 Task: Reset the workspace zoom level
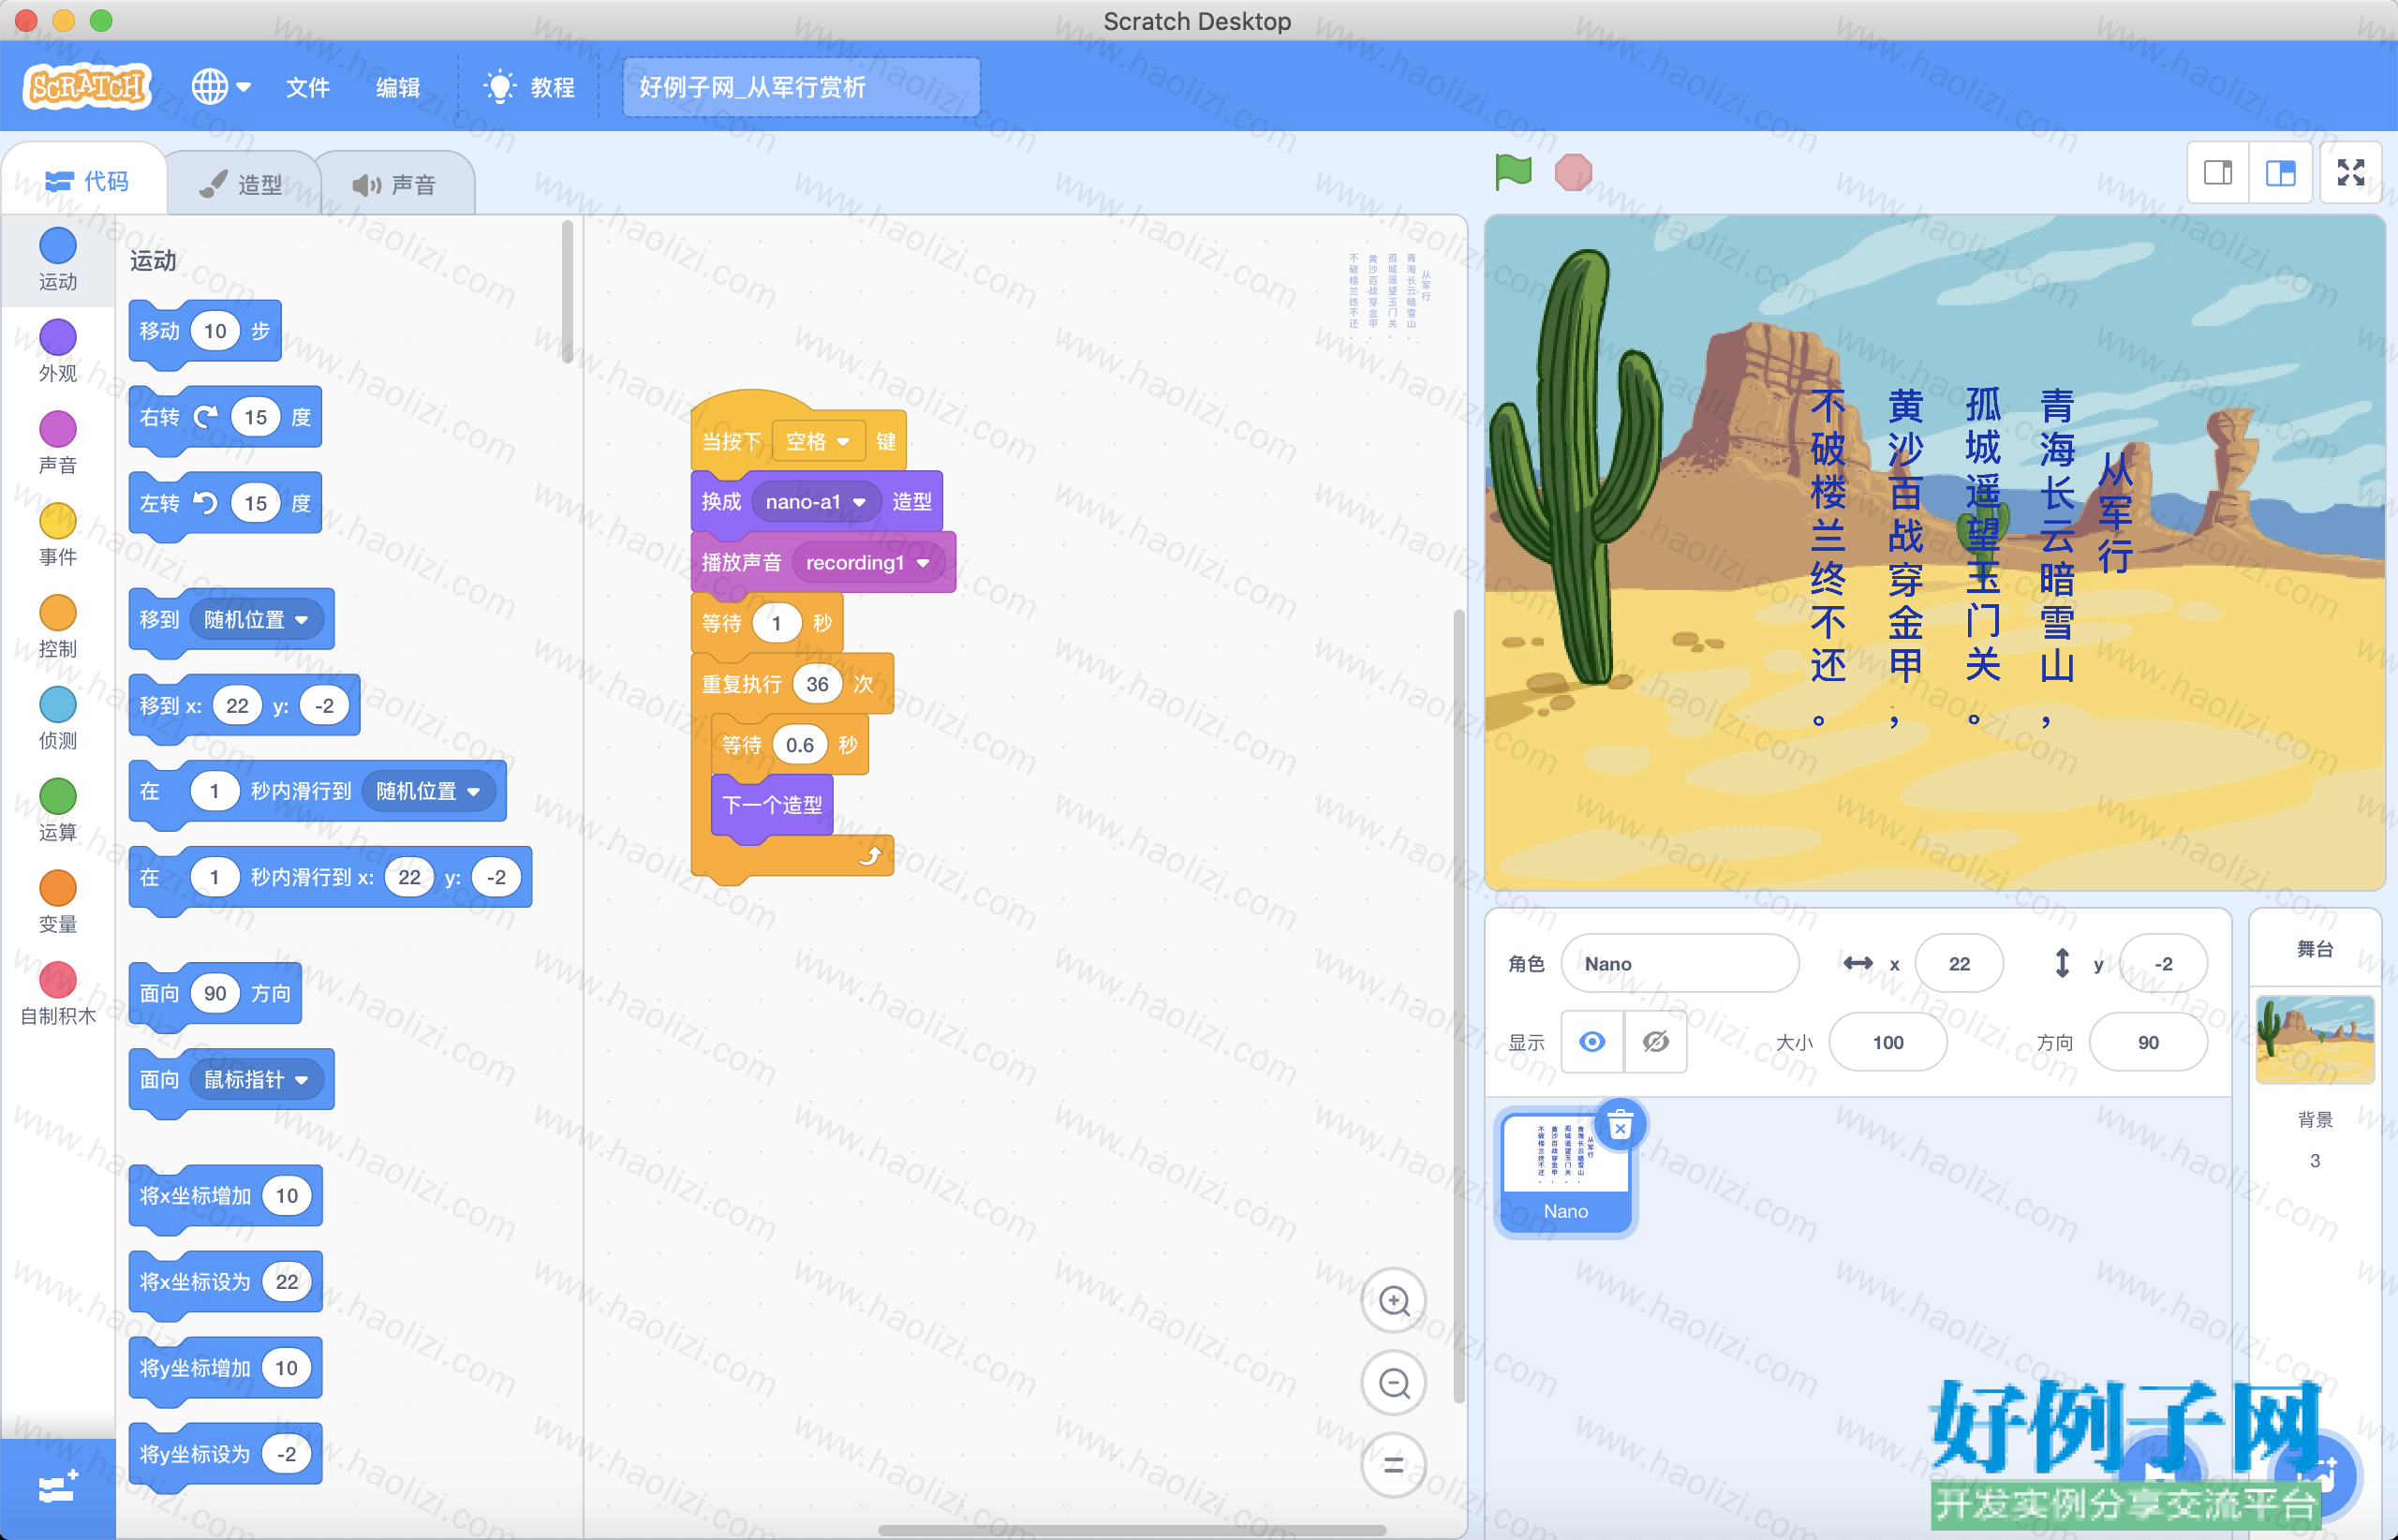click(x=1394, y=1465)
